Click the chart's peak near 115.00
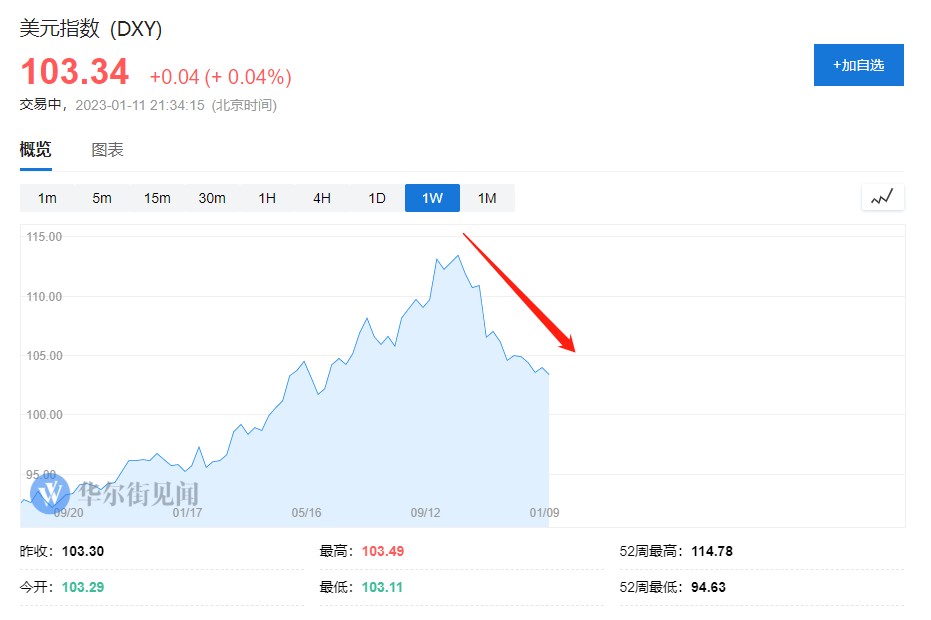931x620 pixels. [458, 256]
